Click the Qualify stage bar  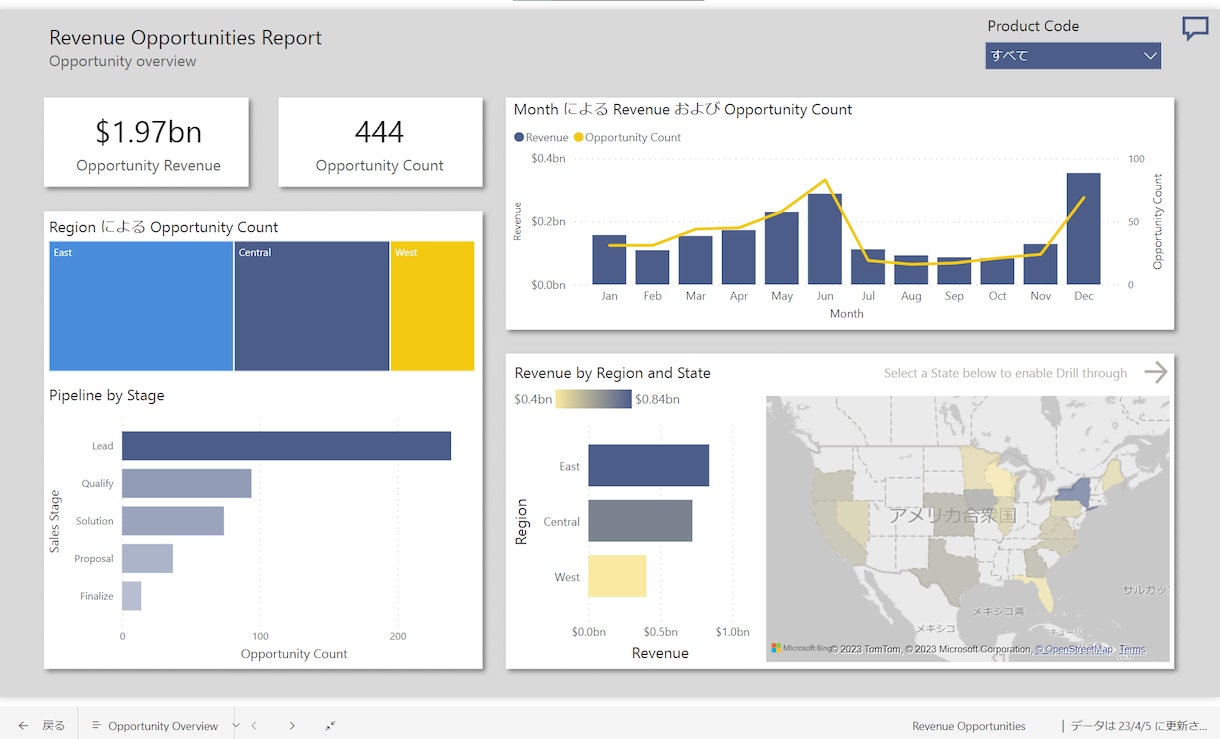(187, 484)
